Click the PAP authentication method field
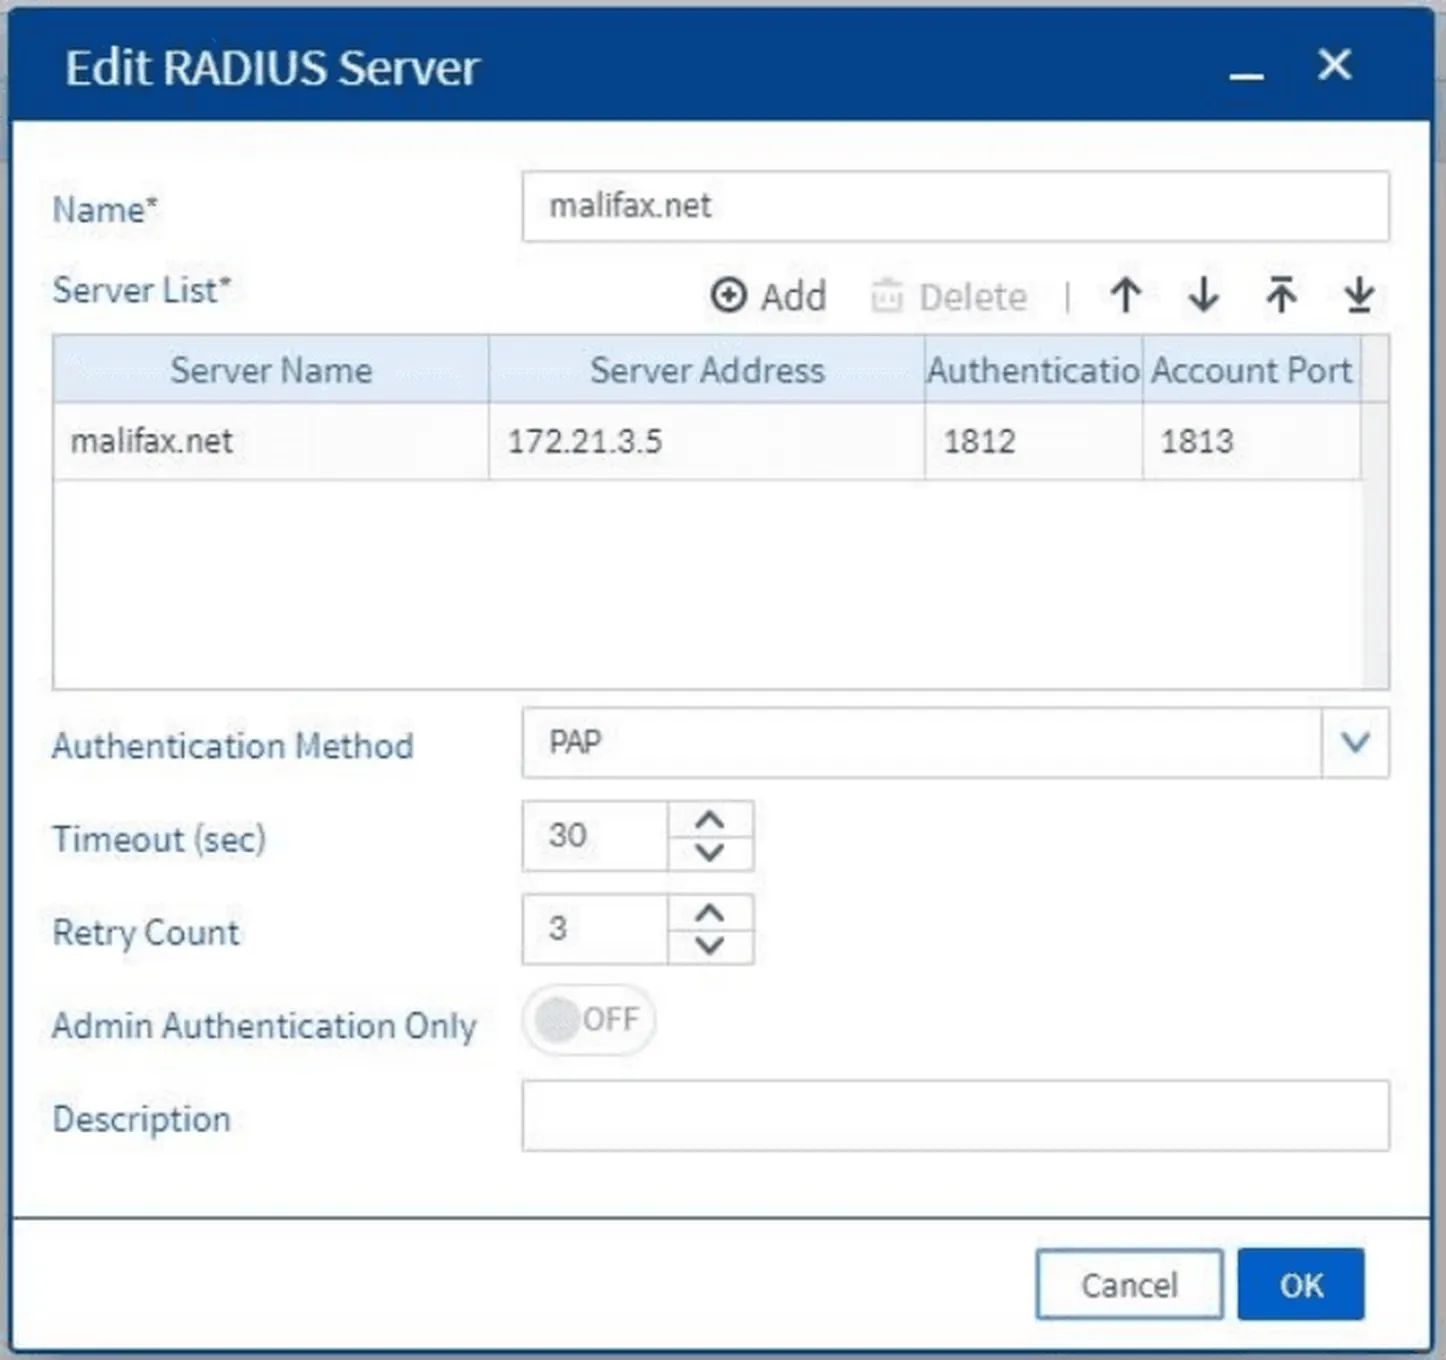The height and width of the screenshot is (1360, 1446). [921, 742]
